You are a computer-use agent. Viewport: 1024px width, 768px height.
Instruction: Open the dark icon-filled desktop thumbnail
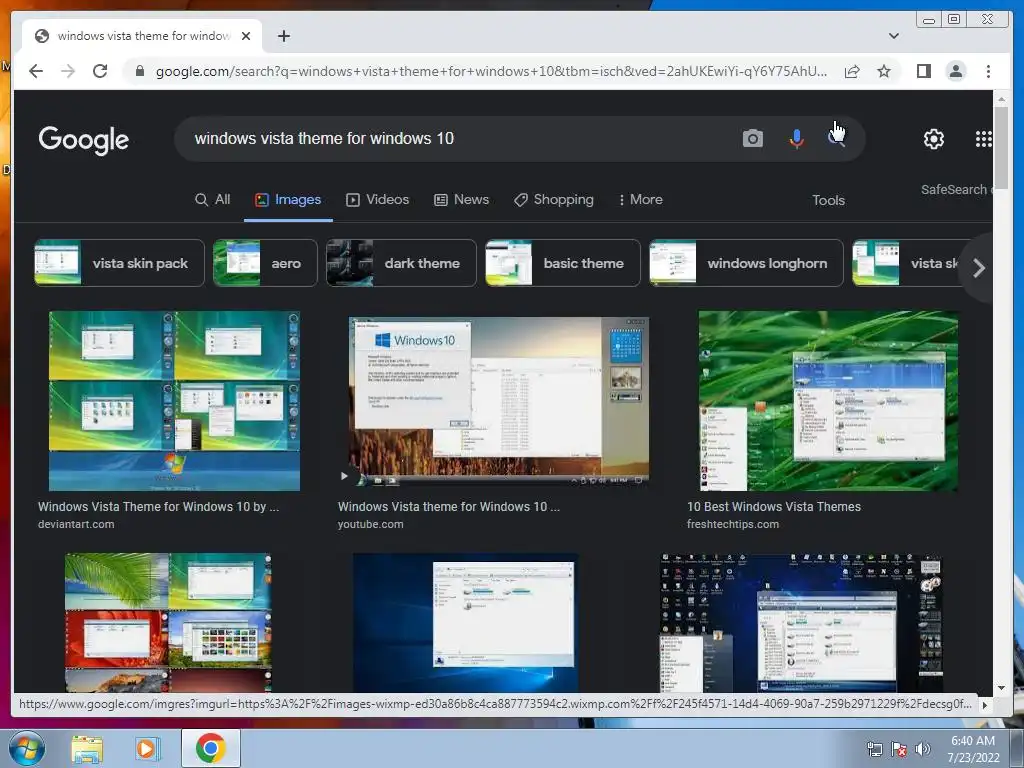click(801, 622)
